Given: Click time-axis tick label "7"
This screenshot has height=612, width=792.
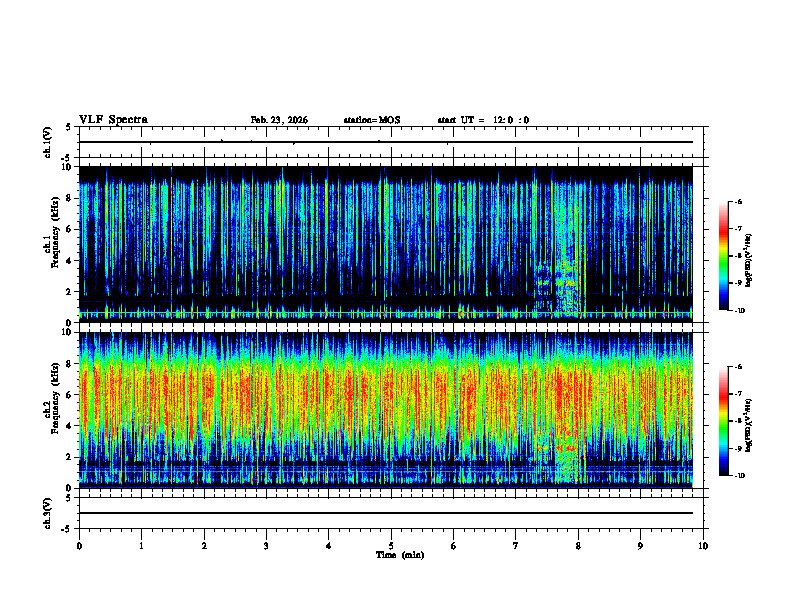Looking at the screenshot, I should 516,546.
